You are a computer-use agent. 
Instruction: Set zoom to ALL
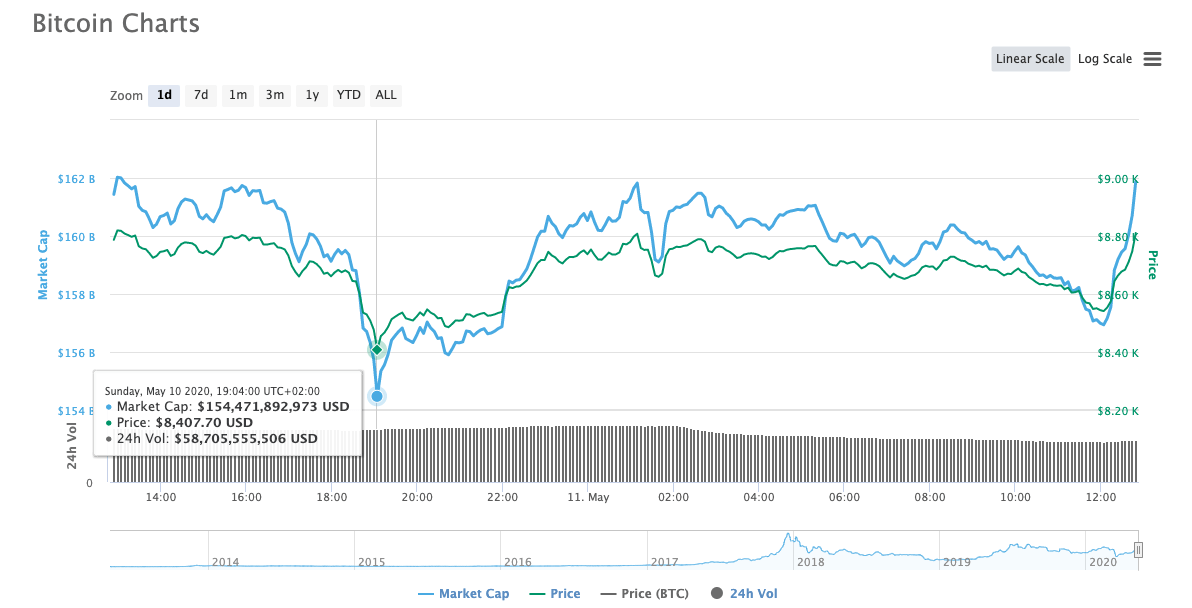click(386, 95)
